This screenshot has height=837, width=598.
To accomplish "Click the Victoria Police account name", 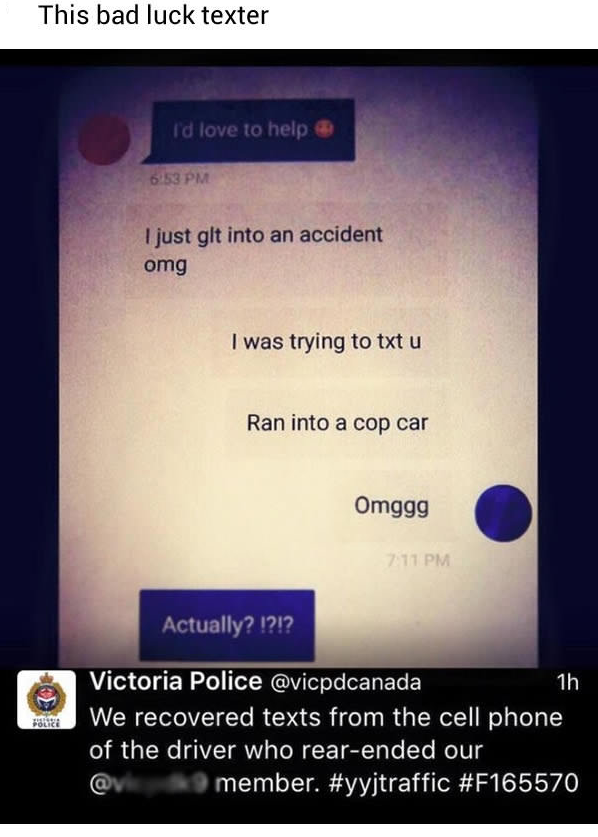I will (176, 681).
